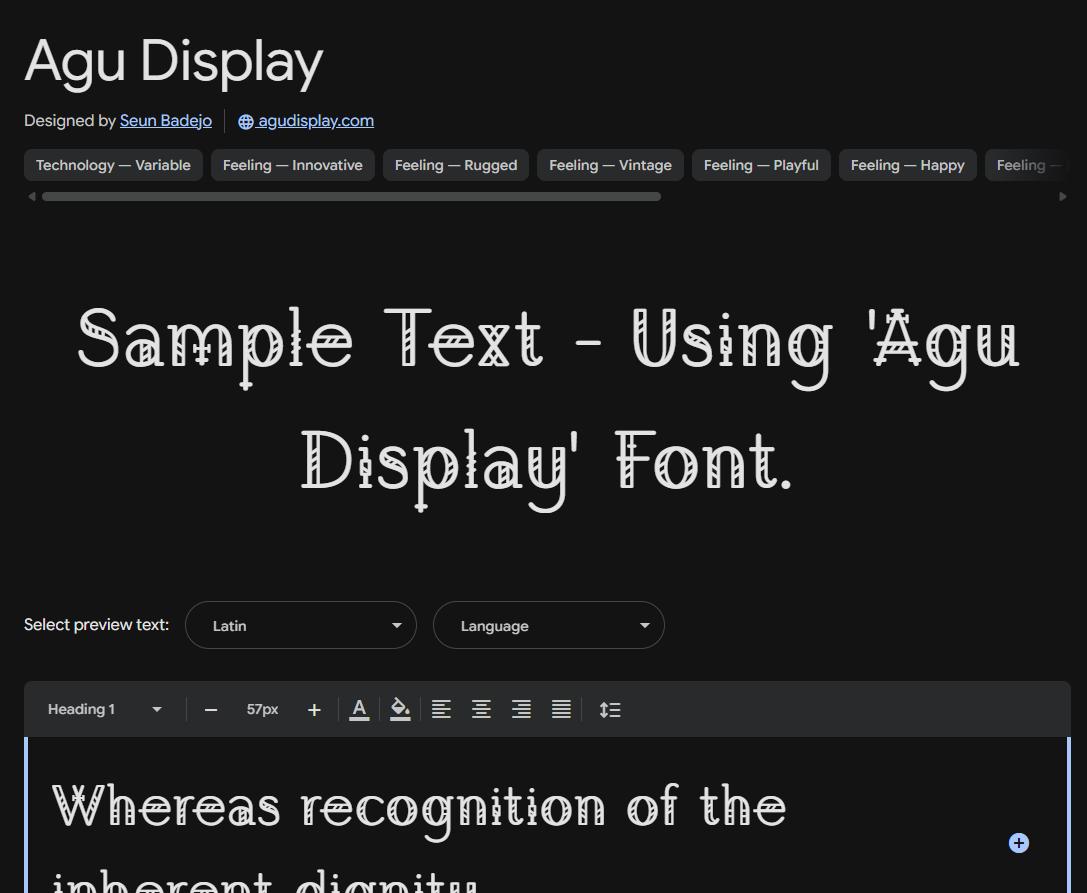Justify the text
This screenshot has height=893, width=1087.
tap(562, 709)
